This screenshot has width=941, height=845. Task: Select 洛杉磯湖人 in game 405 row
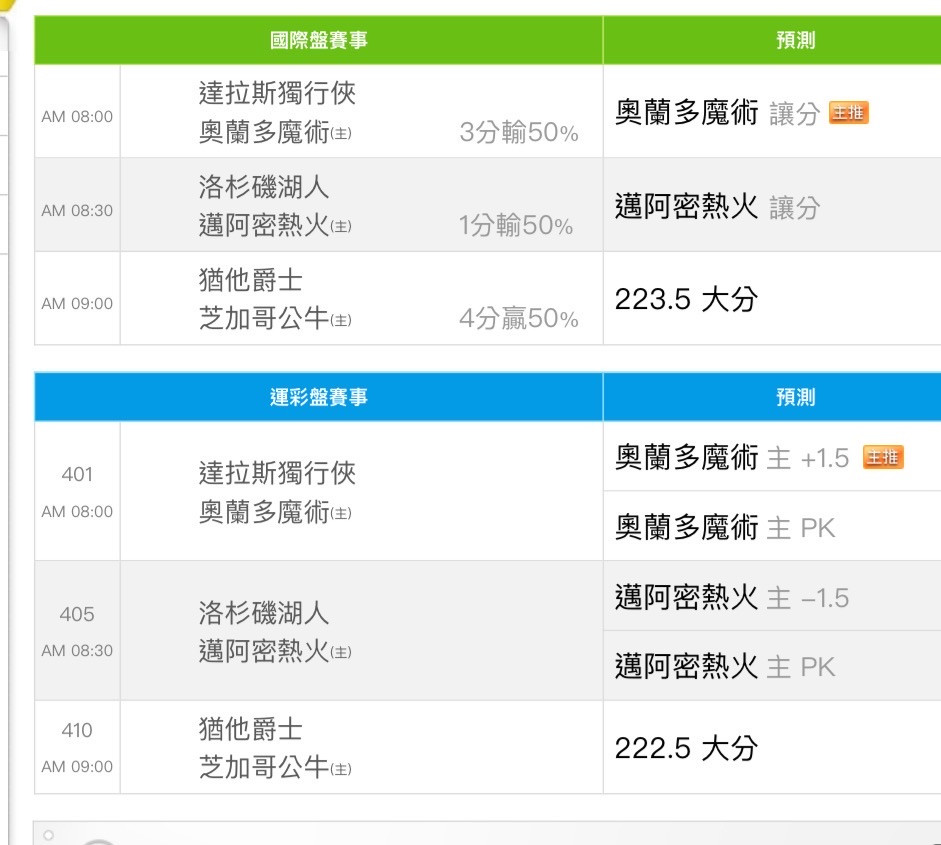(x=264, y=613)
